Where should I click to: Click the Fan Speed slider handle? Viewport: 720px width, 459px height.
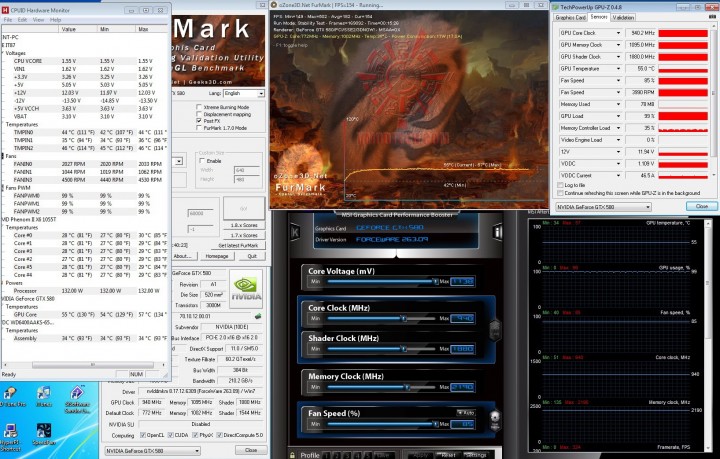point(435,424)
